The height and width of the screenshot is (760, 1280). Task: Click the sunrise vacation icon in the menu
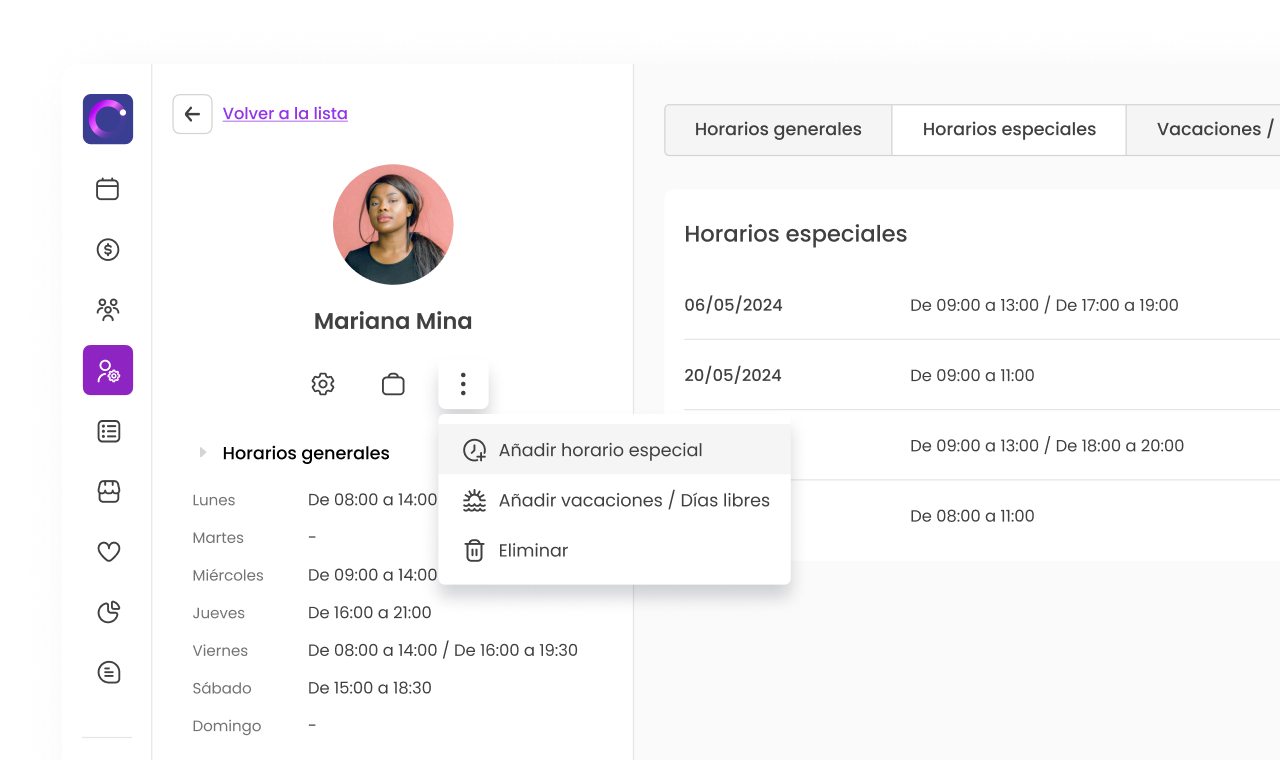(x=474, y=500)
